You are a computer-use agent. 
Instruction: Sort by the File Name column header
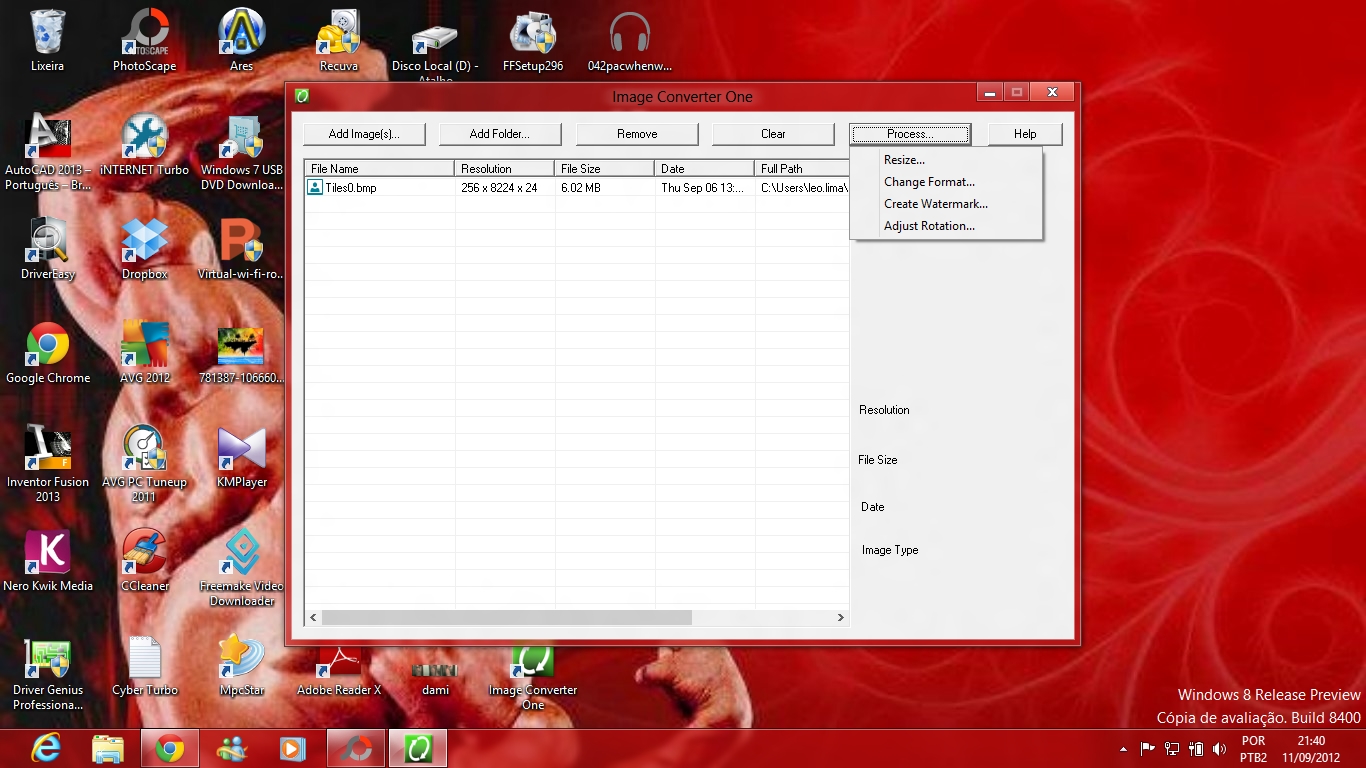[379, 169]
